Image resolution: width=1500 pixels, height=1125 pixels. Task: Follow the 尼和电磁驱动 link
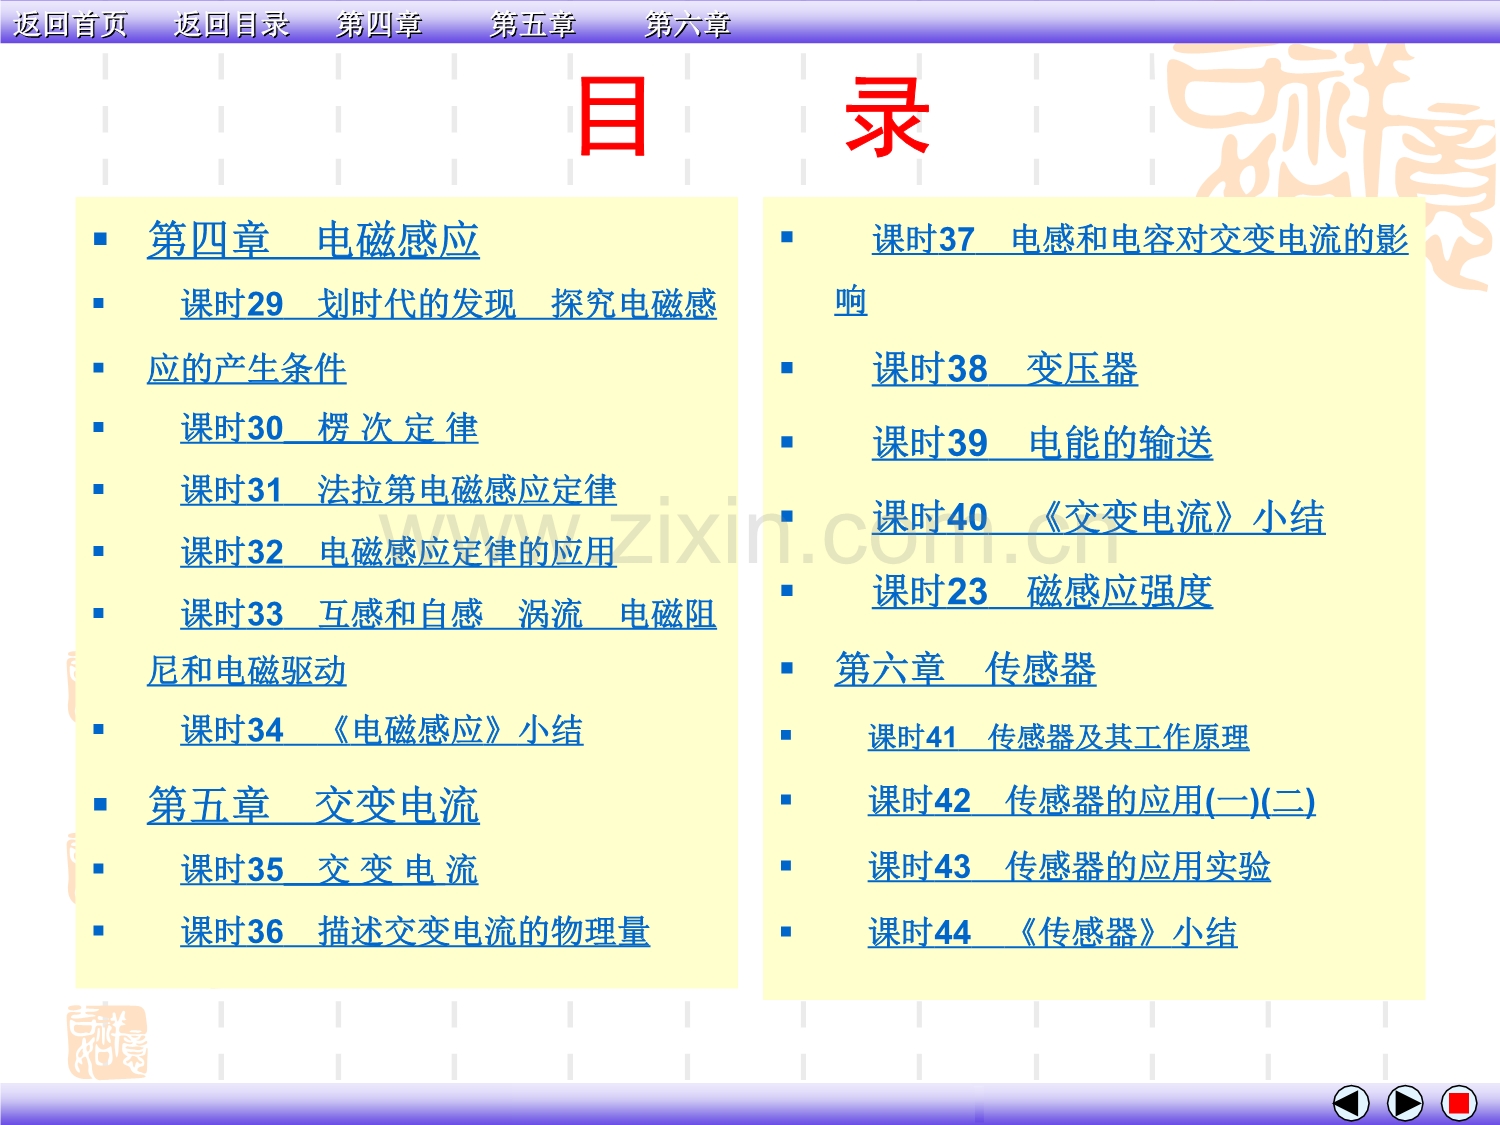click(247, 670)
